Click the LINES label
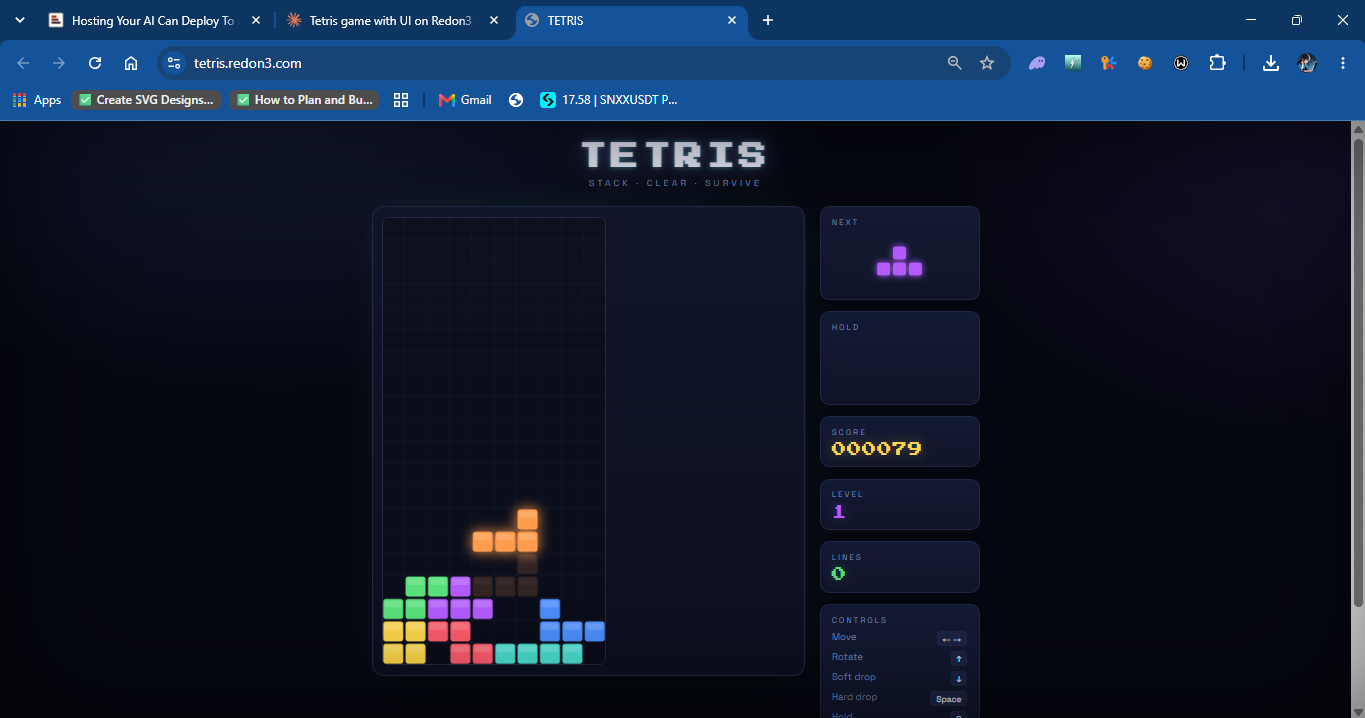Viewport: 1365px width, 718px height. point(846,557)
